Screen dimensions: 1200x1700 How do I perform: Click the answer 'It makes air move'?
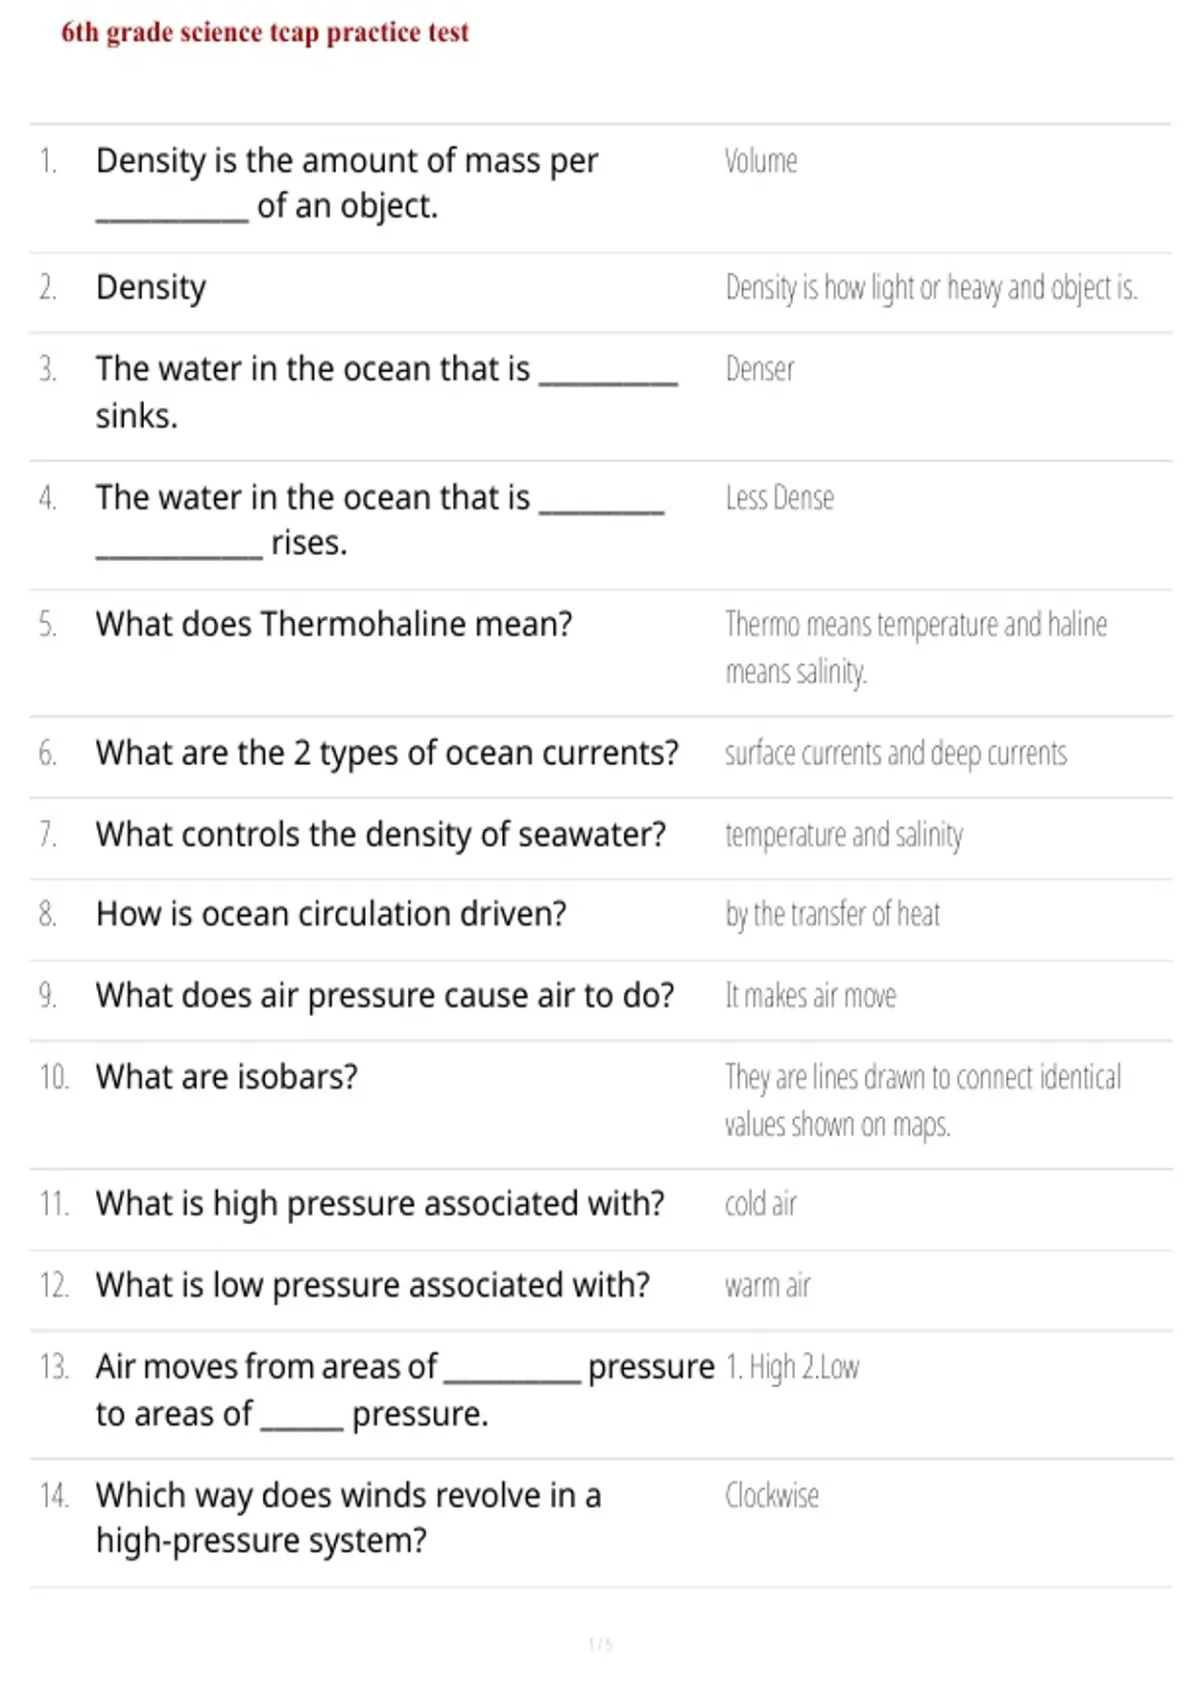click(811, 996)
